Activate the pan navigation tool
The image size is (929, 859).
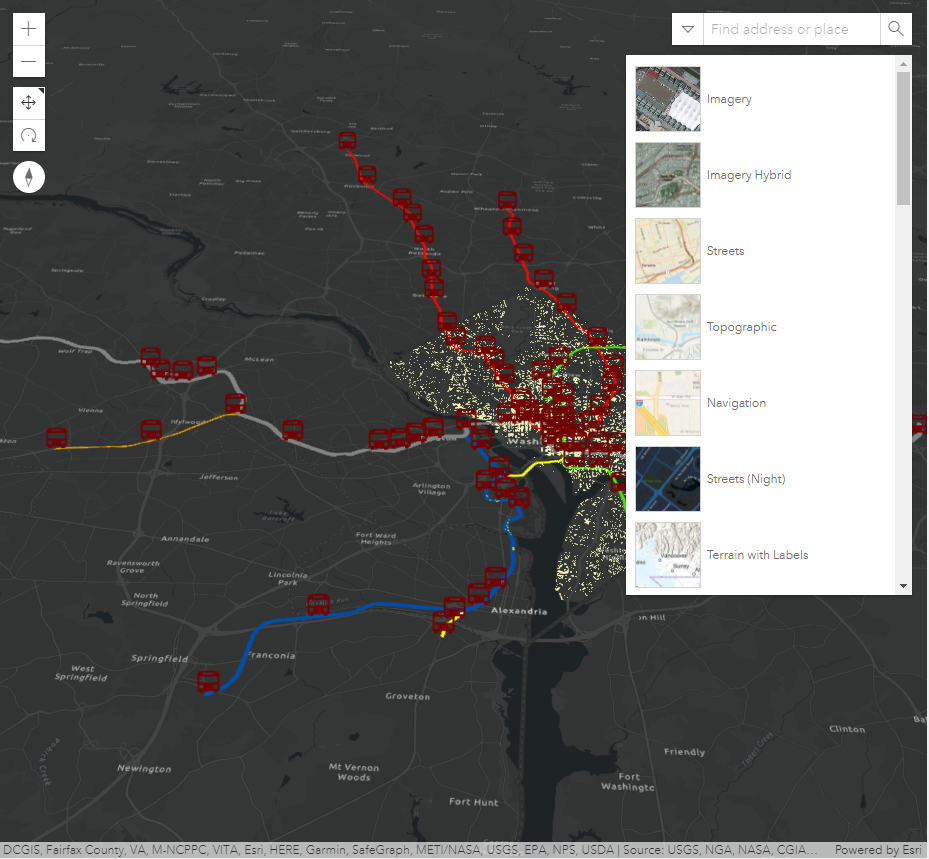[29, 102]
